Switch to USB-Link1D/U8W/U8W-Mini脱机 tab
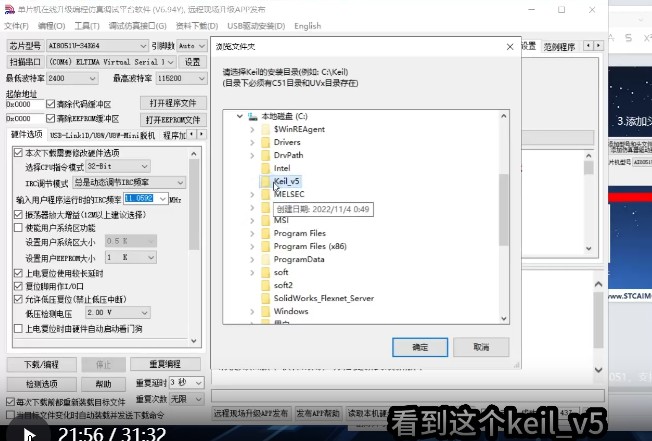This screenshot has height=441, width=652. (x=102, y=136)
